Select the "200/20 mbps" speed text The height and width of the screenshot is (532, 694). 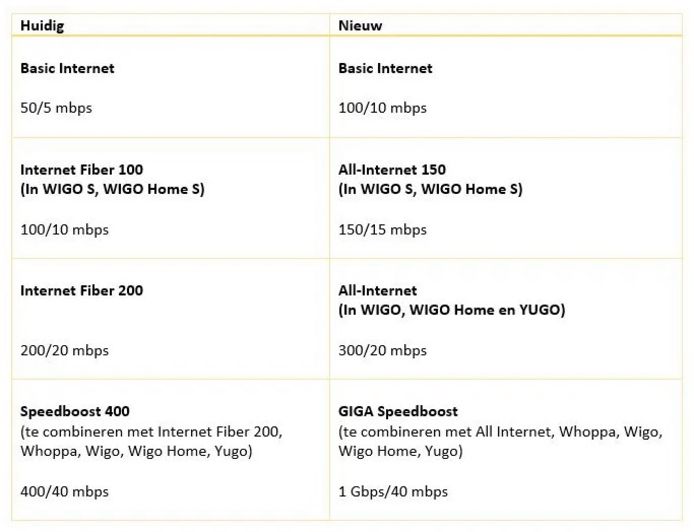coord(64,350)
